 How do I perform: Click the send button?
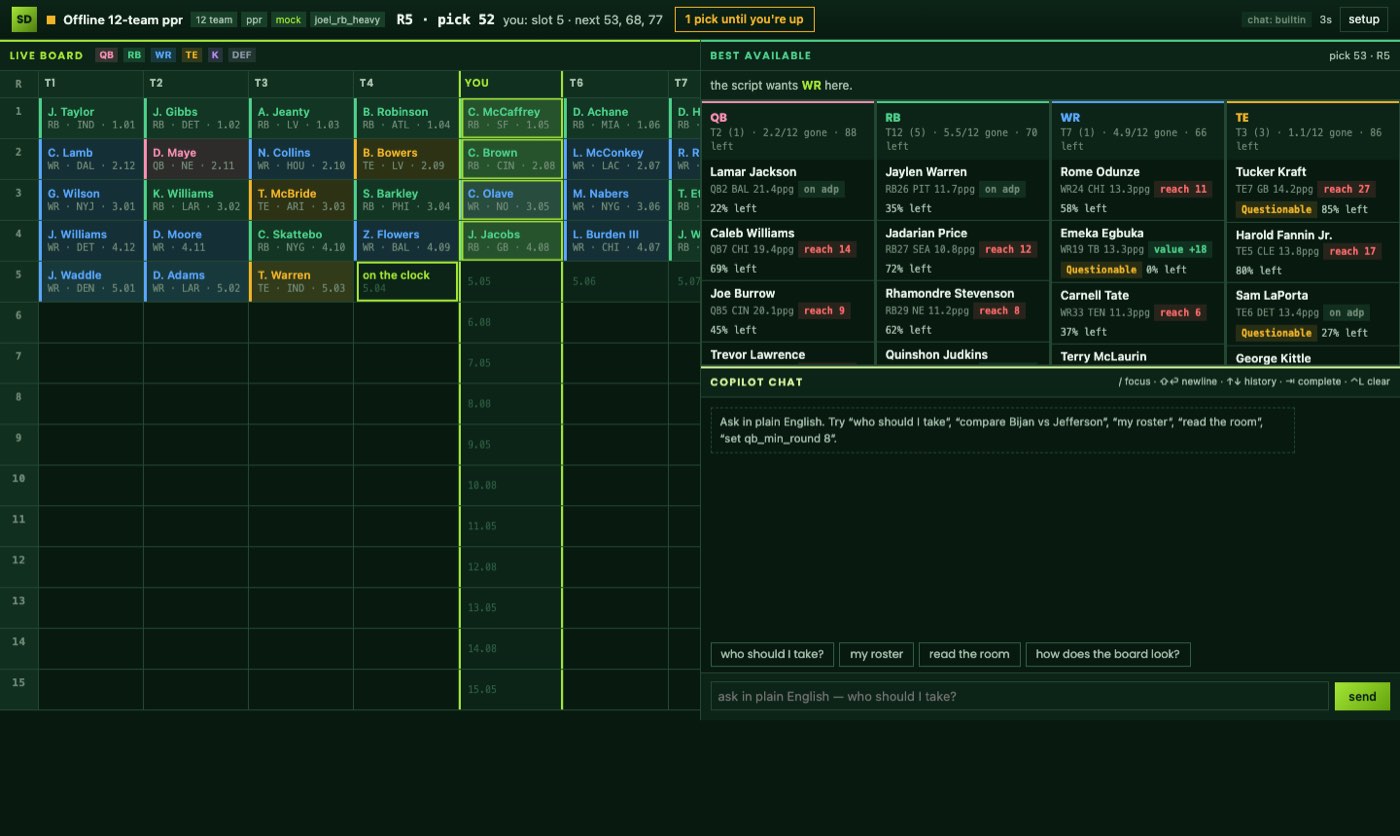[1362, 696]
